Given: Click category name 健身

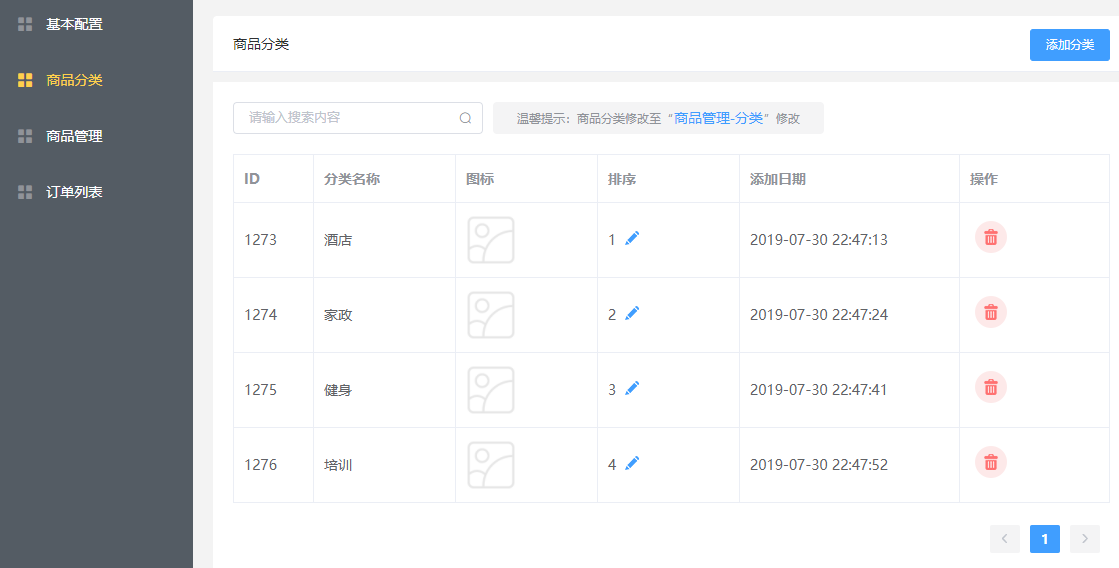Looking at the screenshot, I should [x=338, y=390].
